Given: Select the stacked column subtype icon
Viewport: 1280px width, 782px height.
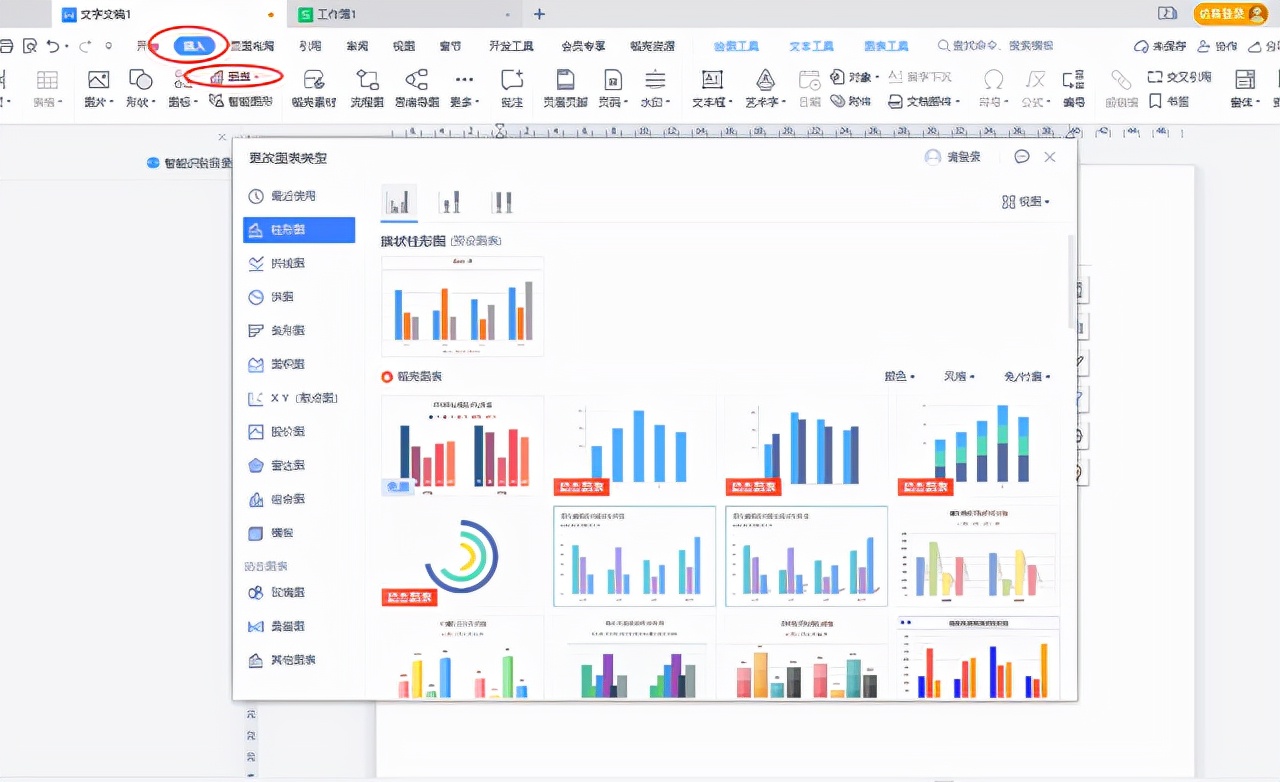Looking at the screenshot, I should pyautogui.click(x=450, y=202).
